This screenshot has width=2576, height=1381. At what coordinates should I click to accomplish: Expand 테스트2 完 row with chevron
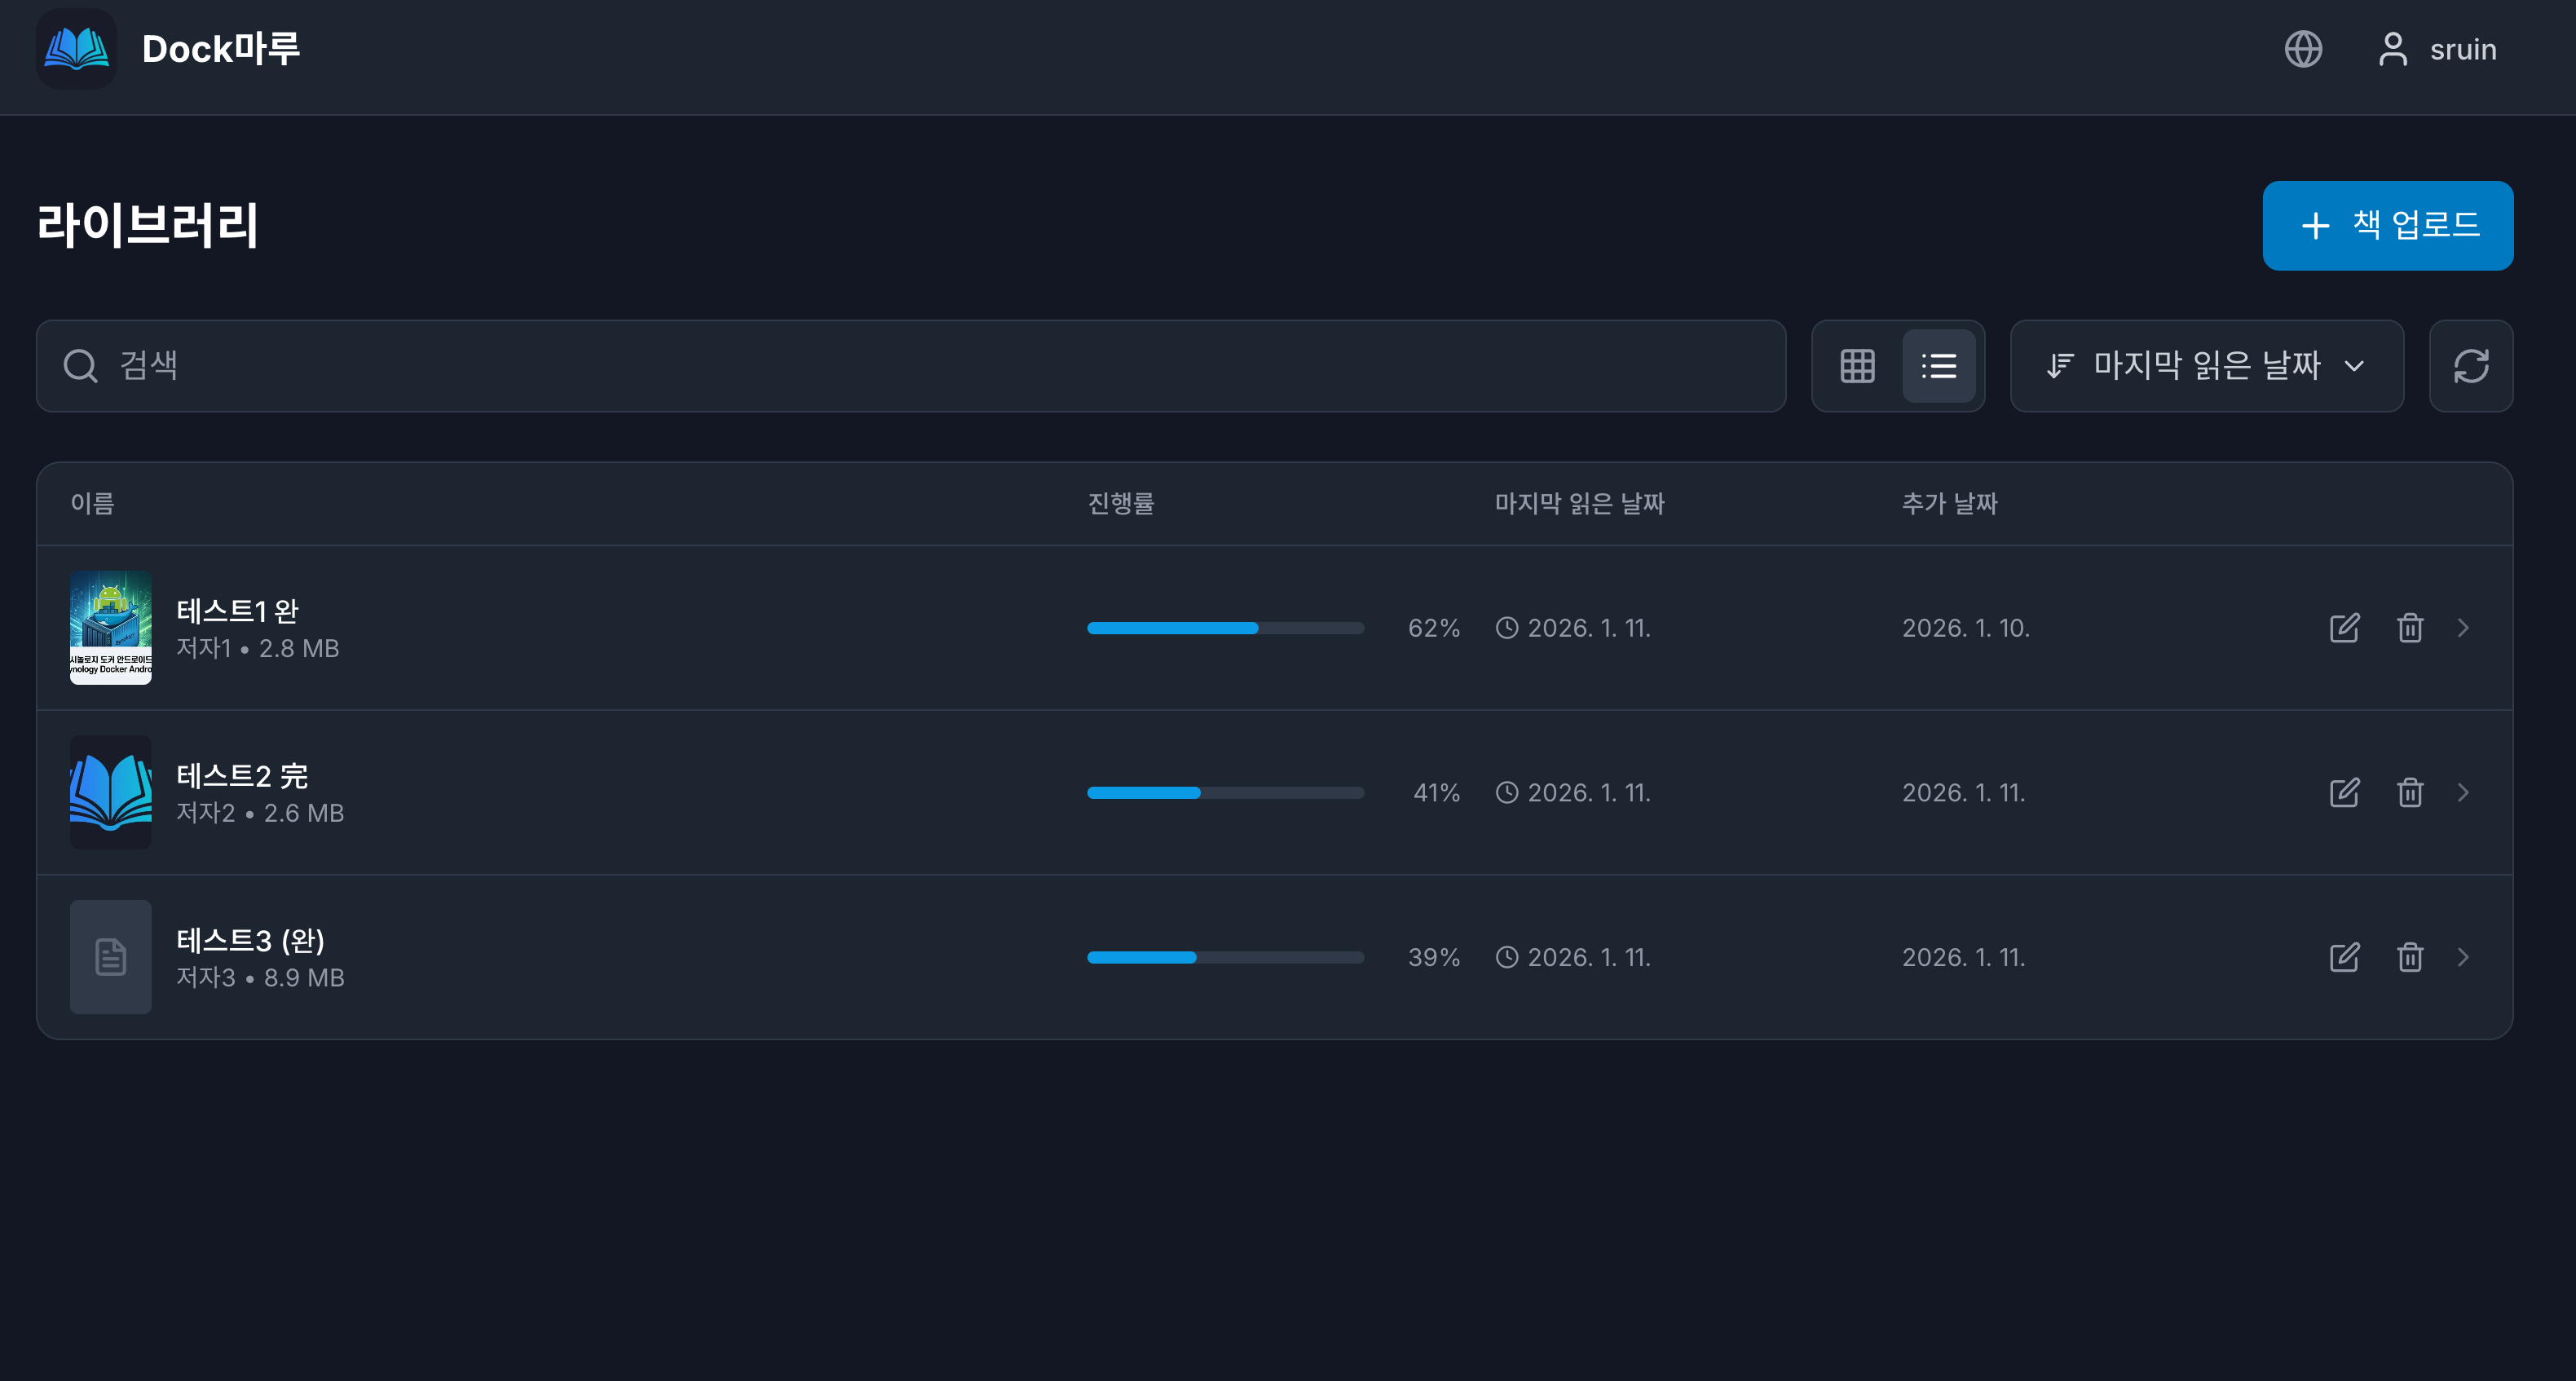coord(2463,793)
